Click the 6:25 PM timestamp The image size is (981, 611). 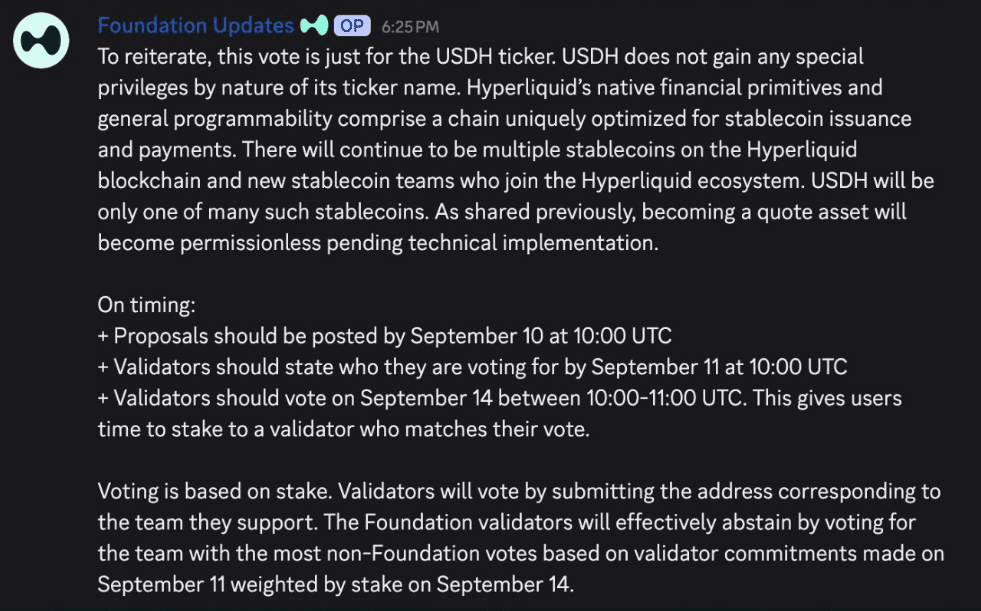point(409,25)
